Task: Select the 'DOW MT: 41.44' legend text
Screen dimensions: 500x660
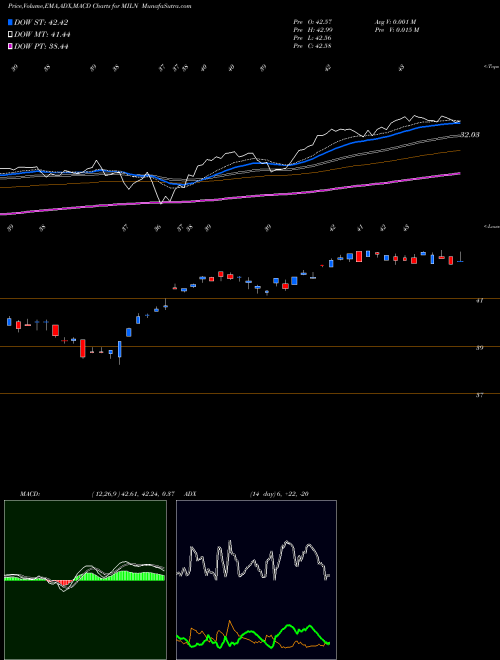Action: click(x=42, y=35)
